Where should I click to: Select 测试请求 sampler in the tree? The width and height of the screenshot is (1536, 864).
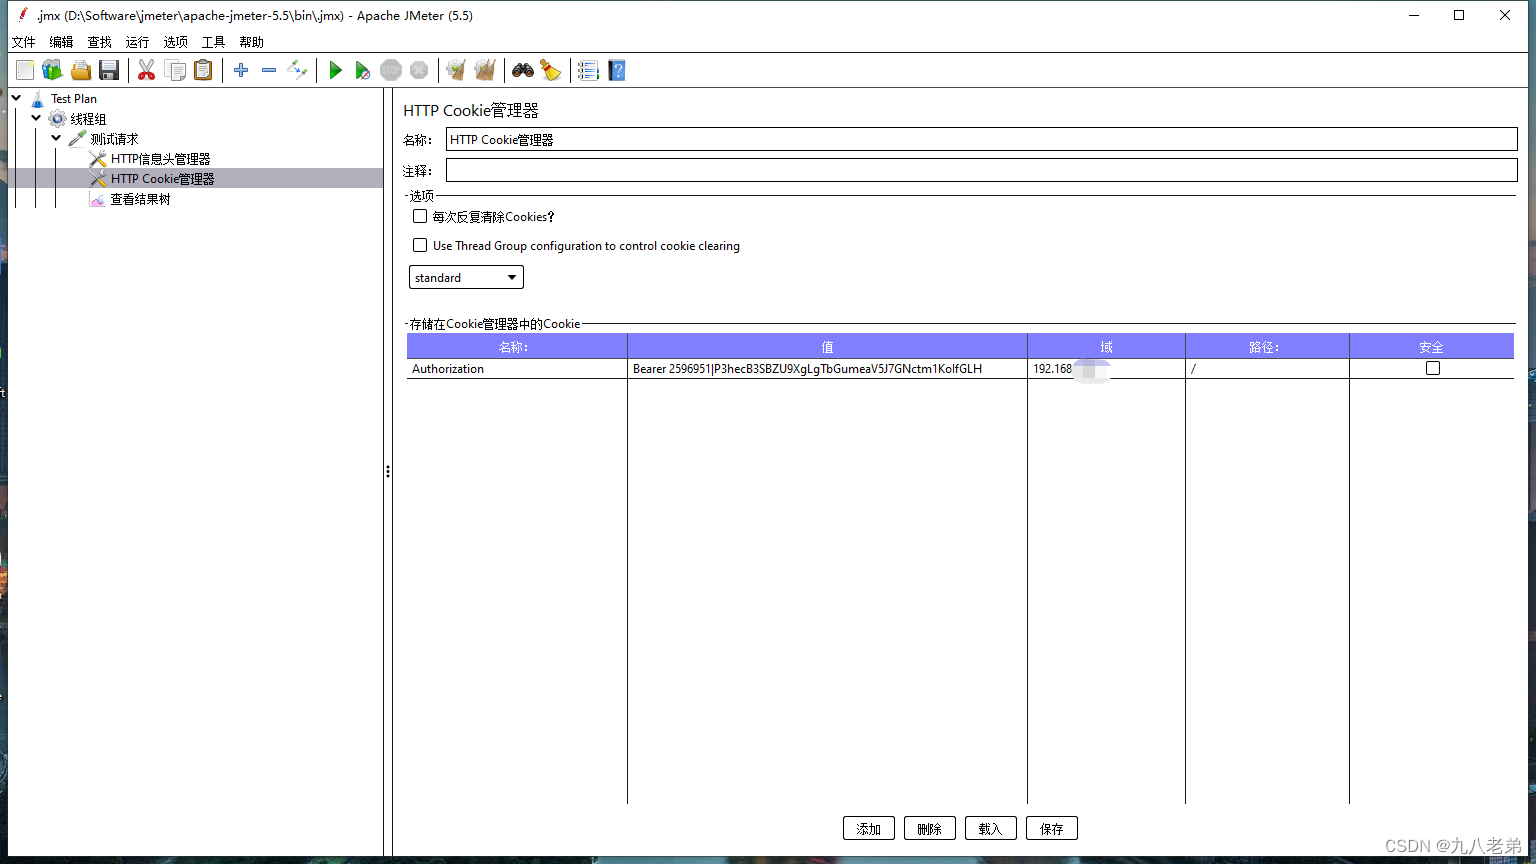click(x=114, y=138)
